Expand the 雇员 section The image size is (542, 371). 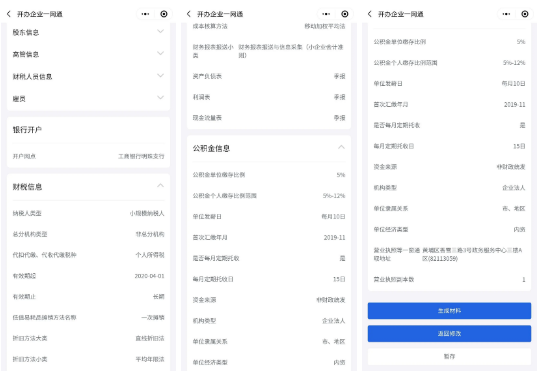coord(88,99)
